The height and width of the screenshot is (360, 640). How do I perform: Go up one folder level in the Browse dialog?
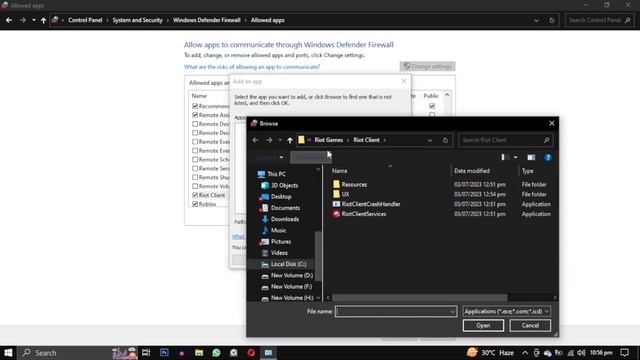click(x=290, y=140)
